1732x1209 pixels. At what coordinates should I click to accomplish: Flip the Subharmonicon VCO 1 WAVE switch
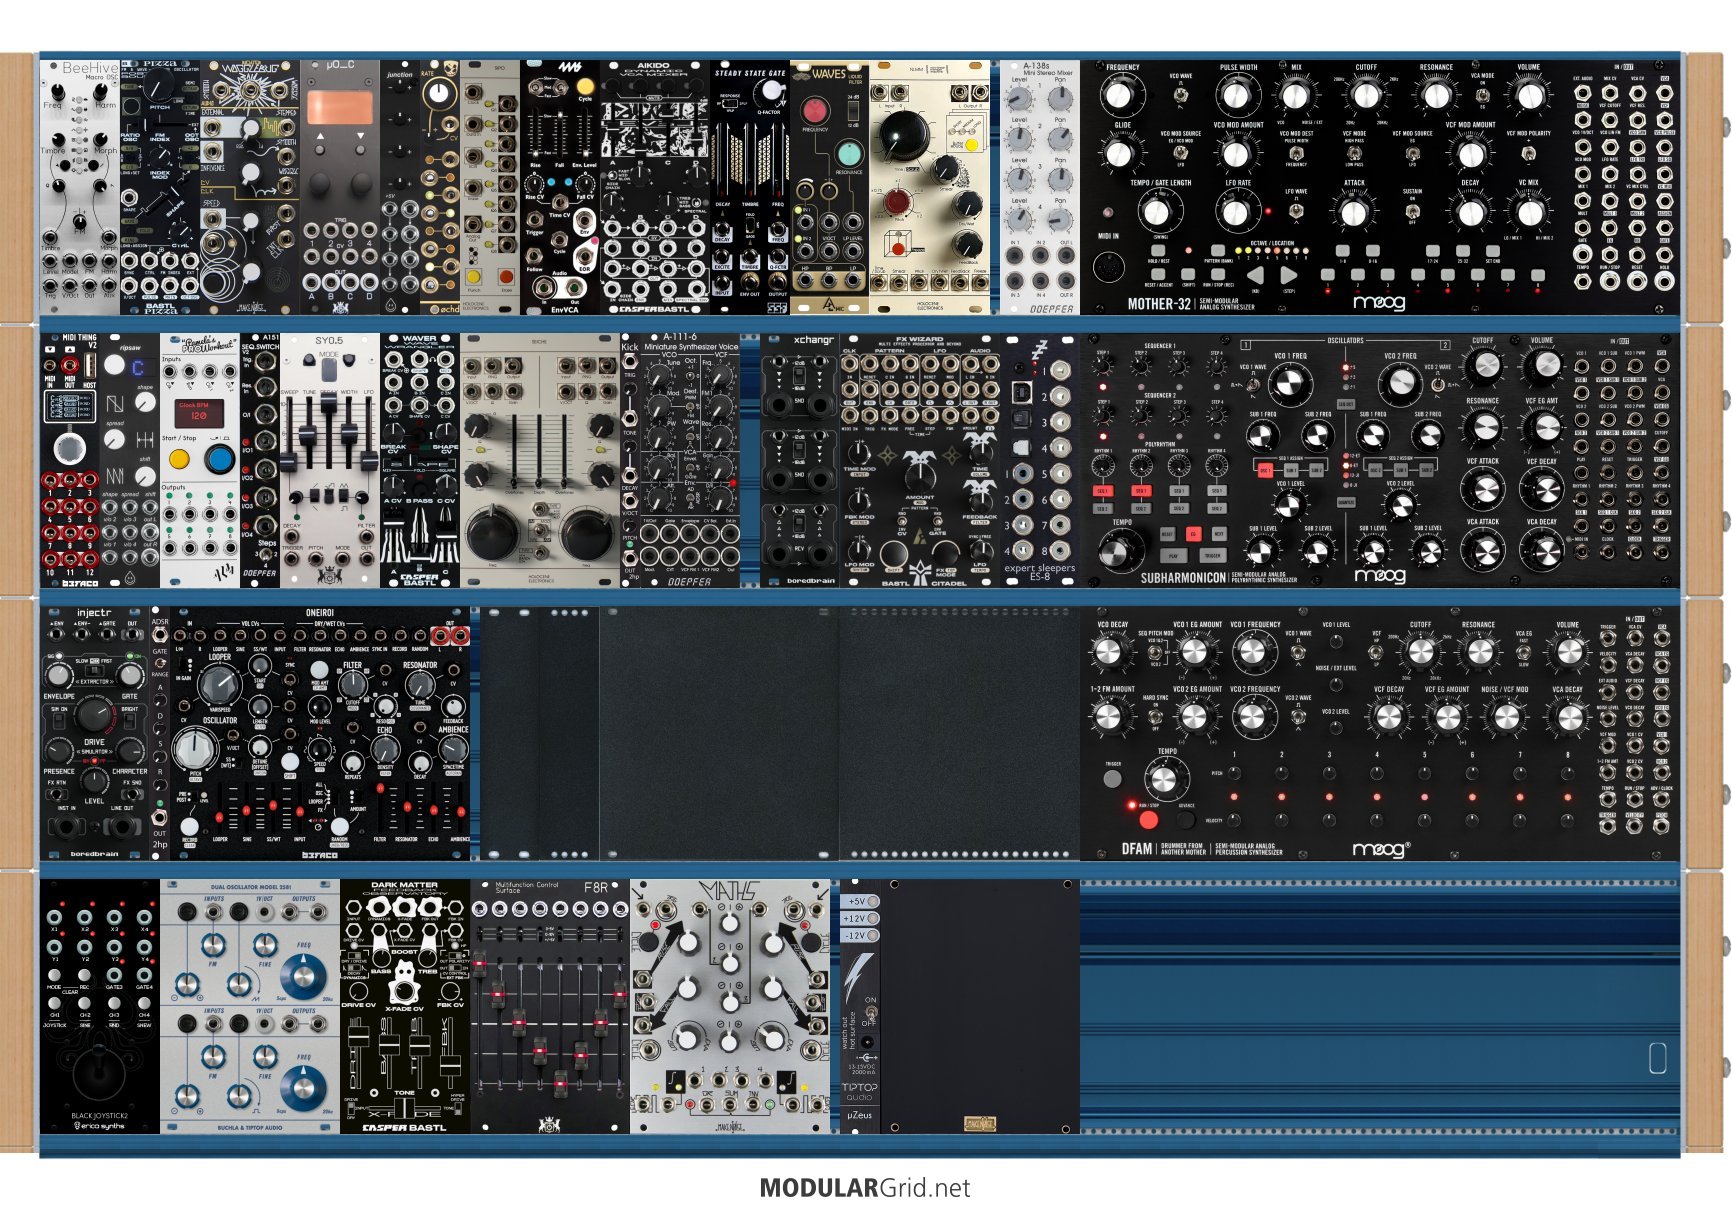[1252, 383]
